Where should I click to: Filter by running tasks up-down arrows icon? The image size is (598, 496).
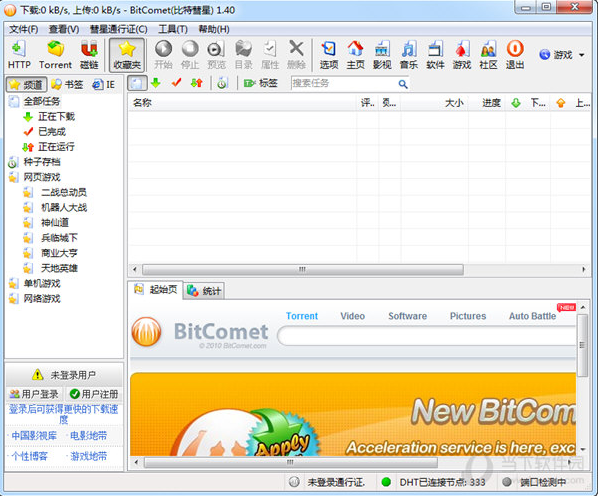coord(197,83)
